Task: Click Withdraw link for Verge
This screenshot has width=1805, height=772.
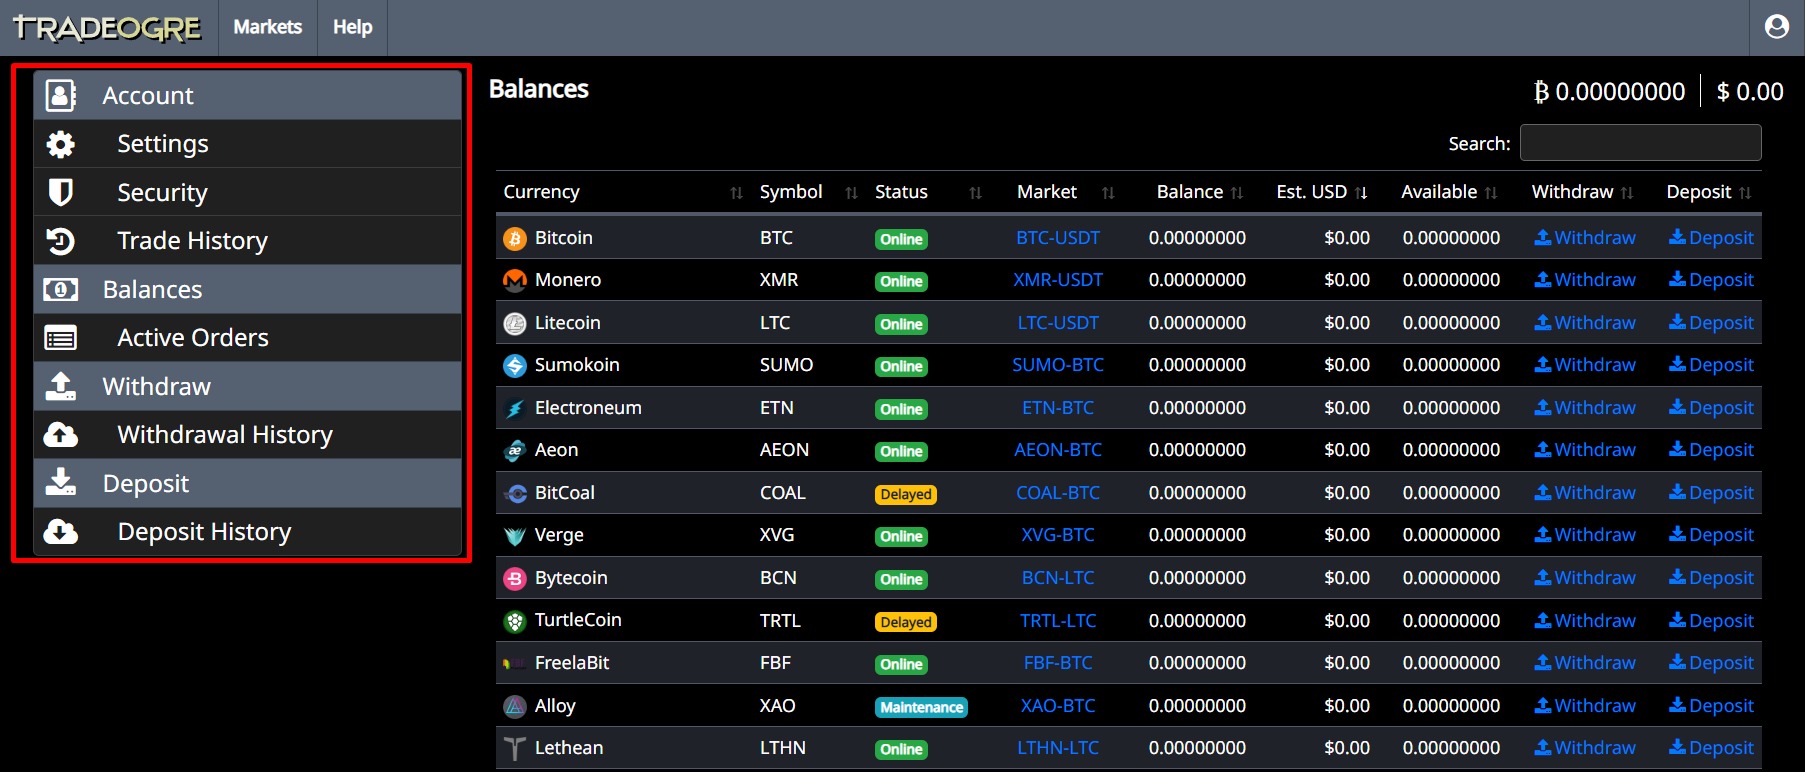Action: click(1586, 535)
